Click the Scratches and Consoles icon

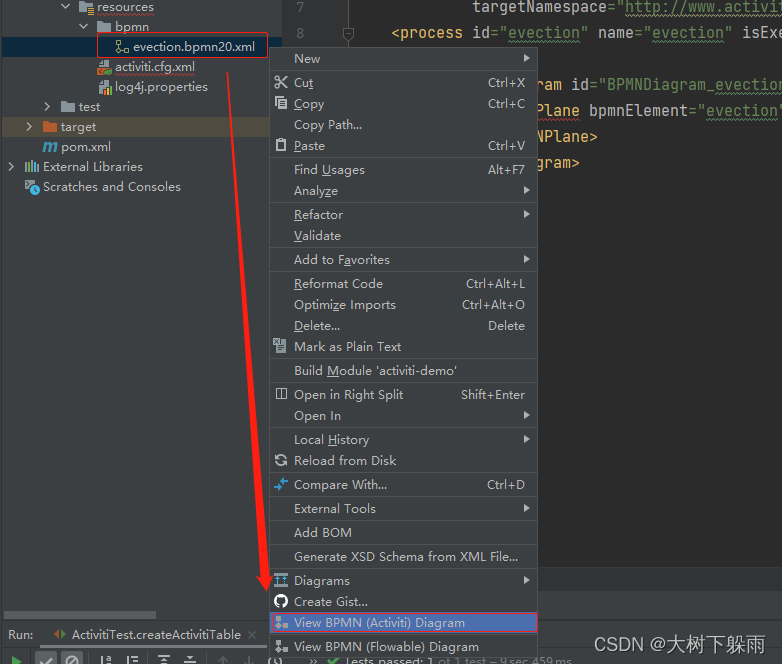[32, 187]
